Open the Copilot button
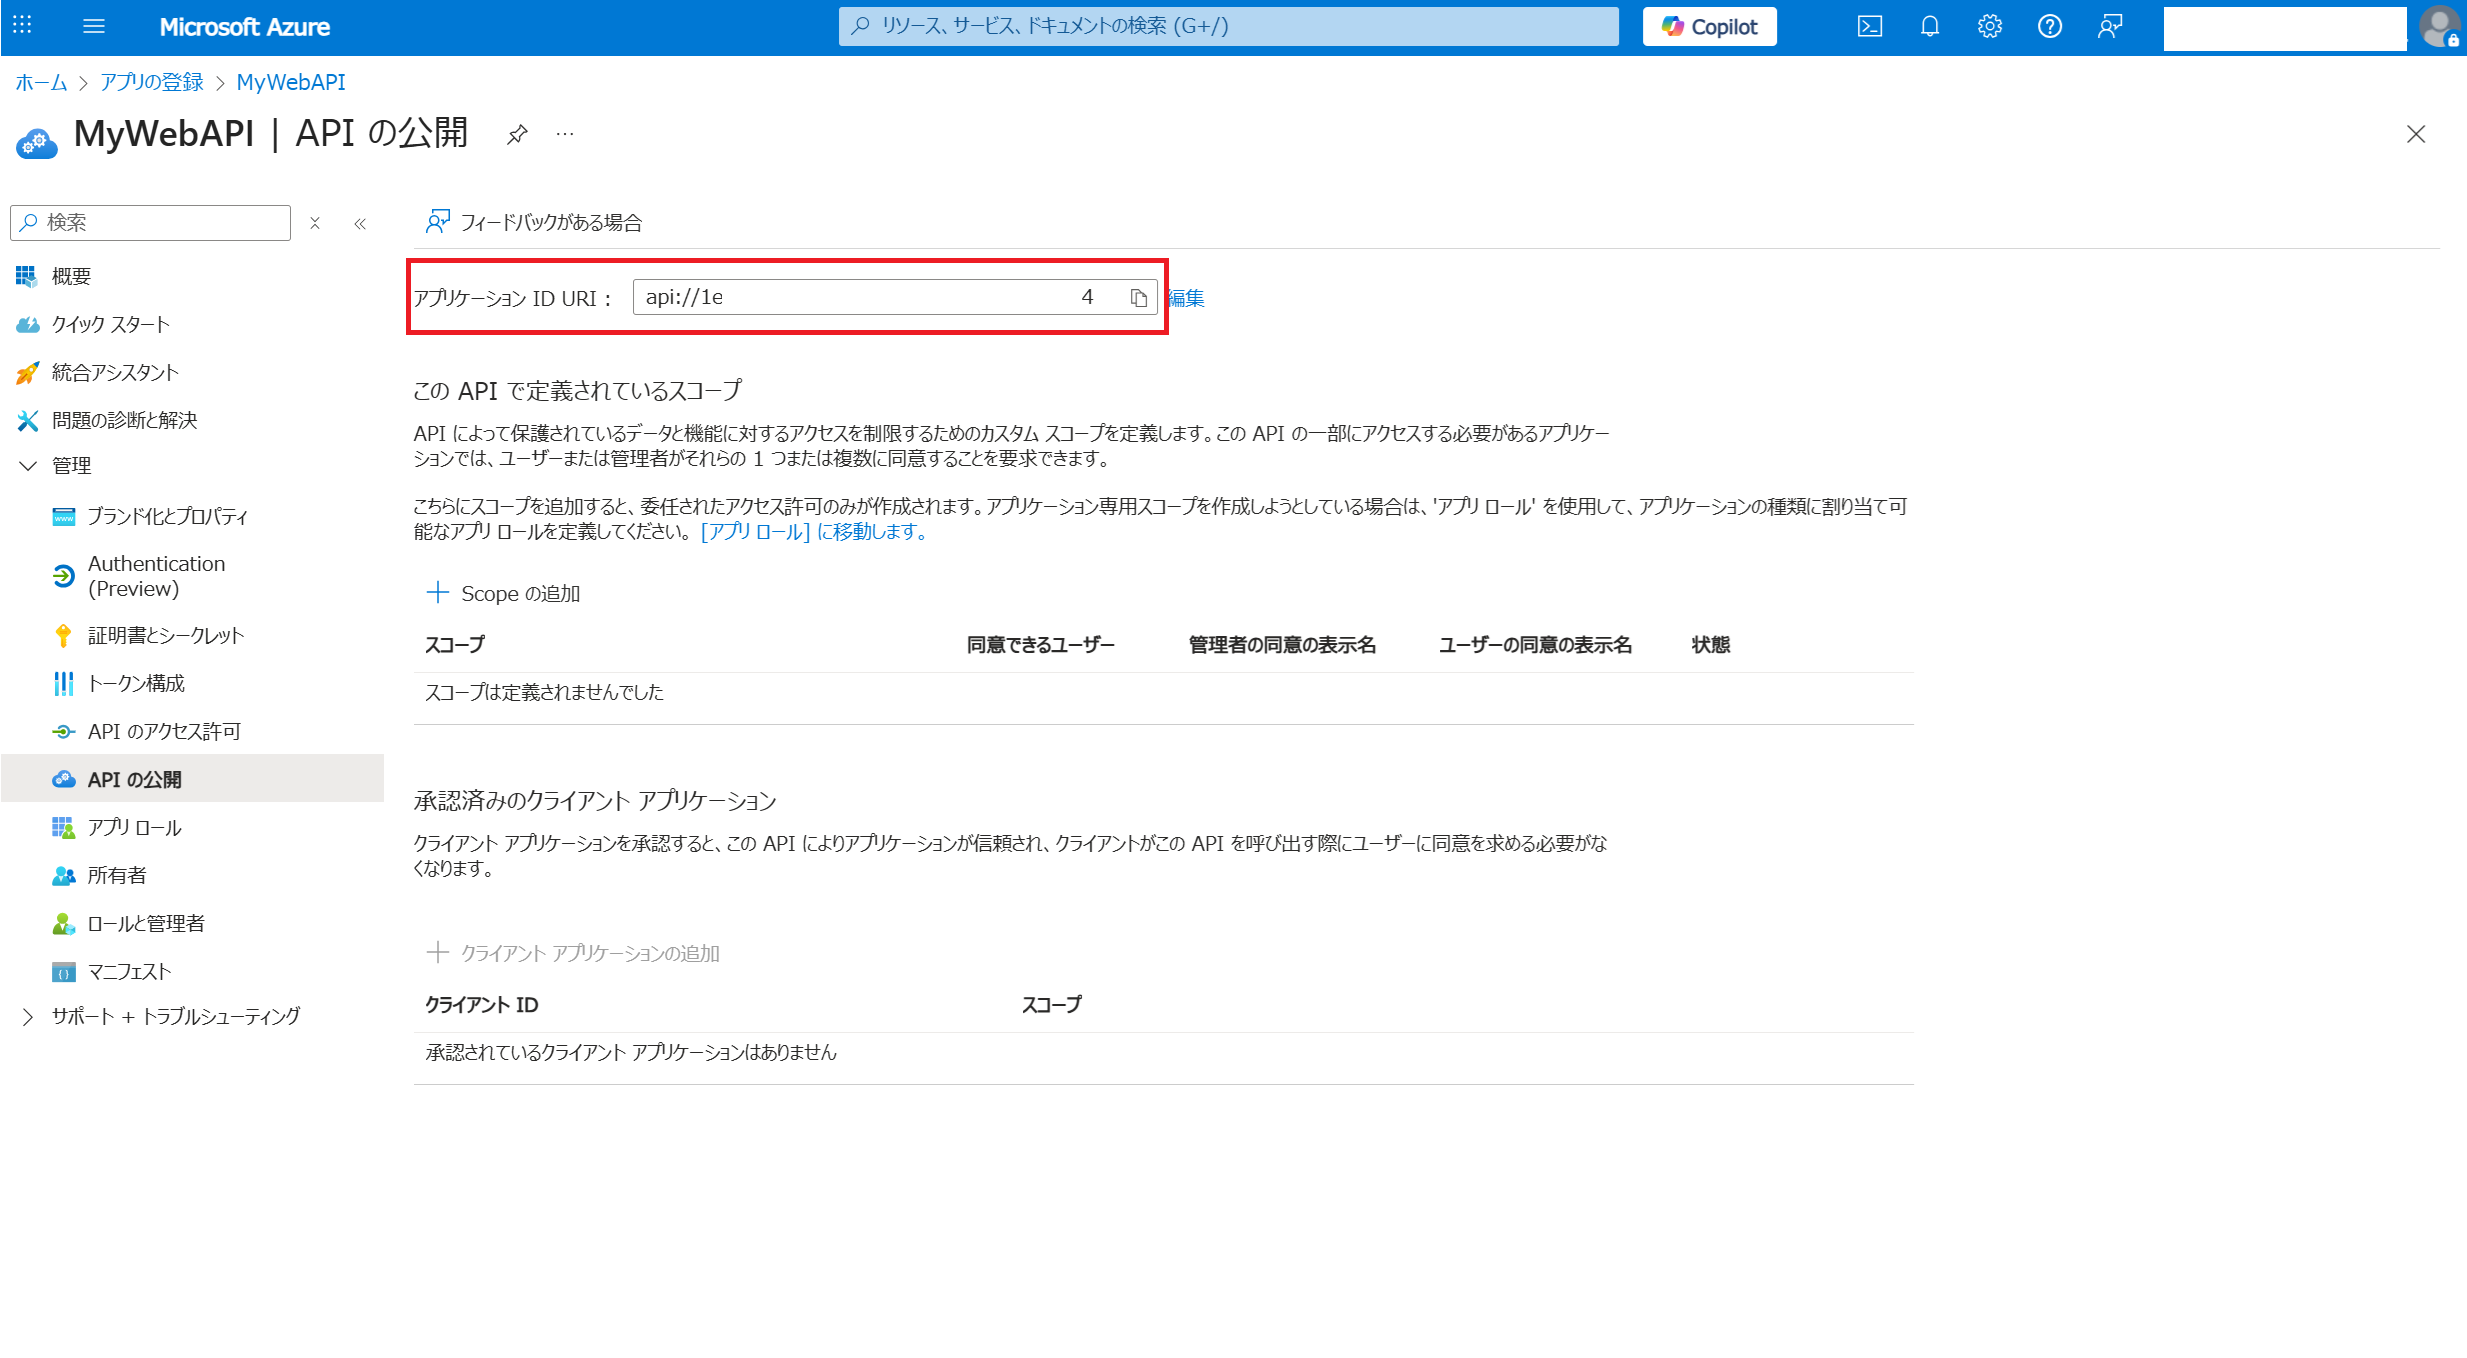Viewport: 2467px width, 1358px height. [1709, 27]
